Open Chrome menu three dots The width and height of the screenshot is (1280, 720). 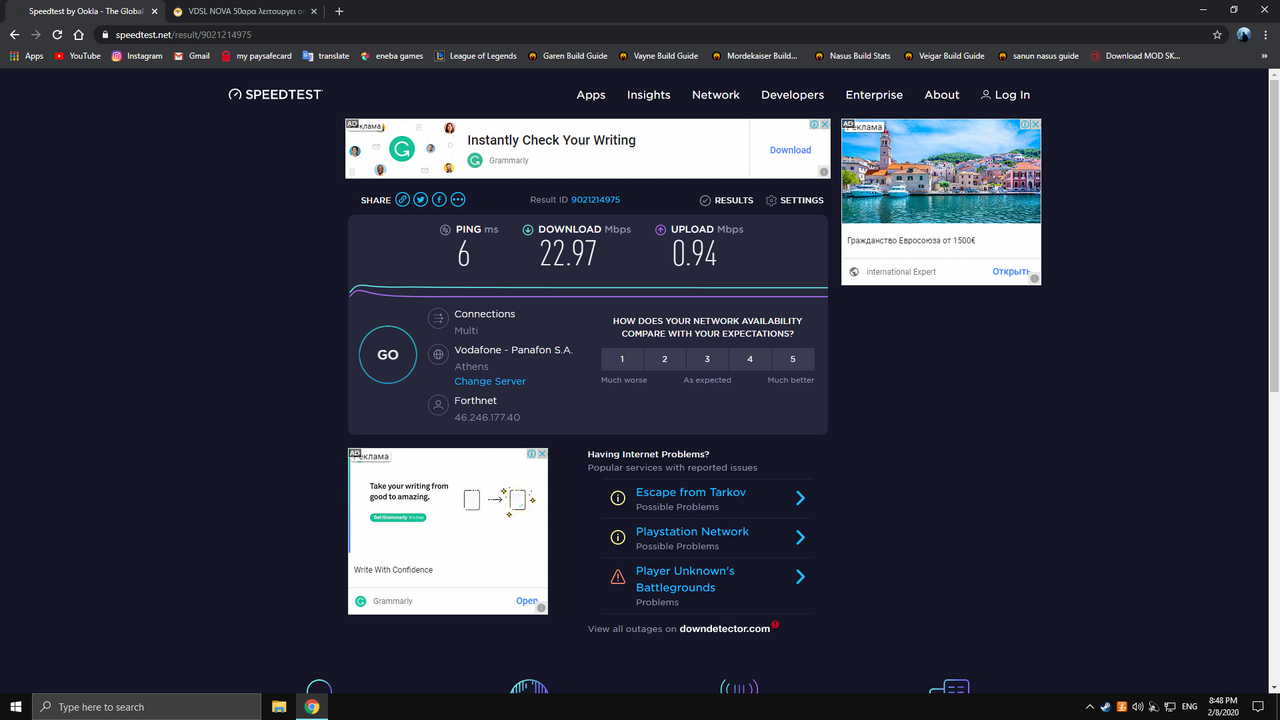[1266, 34]
